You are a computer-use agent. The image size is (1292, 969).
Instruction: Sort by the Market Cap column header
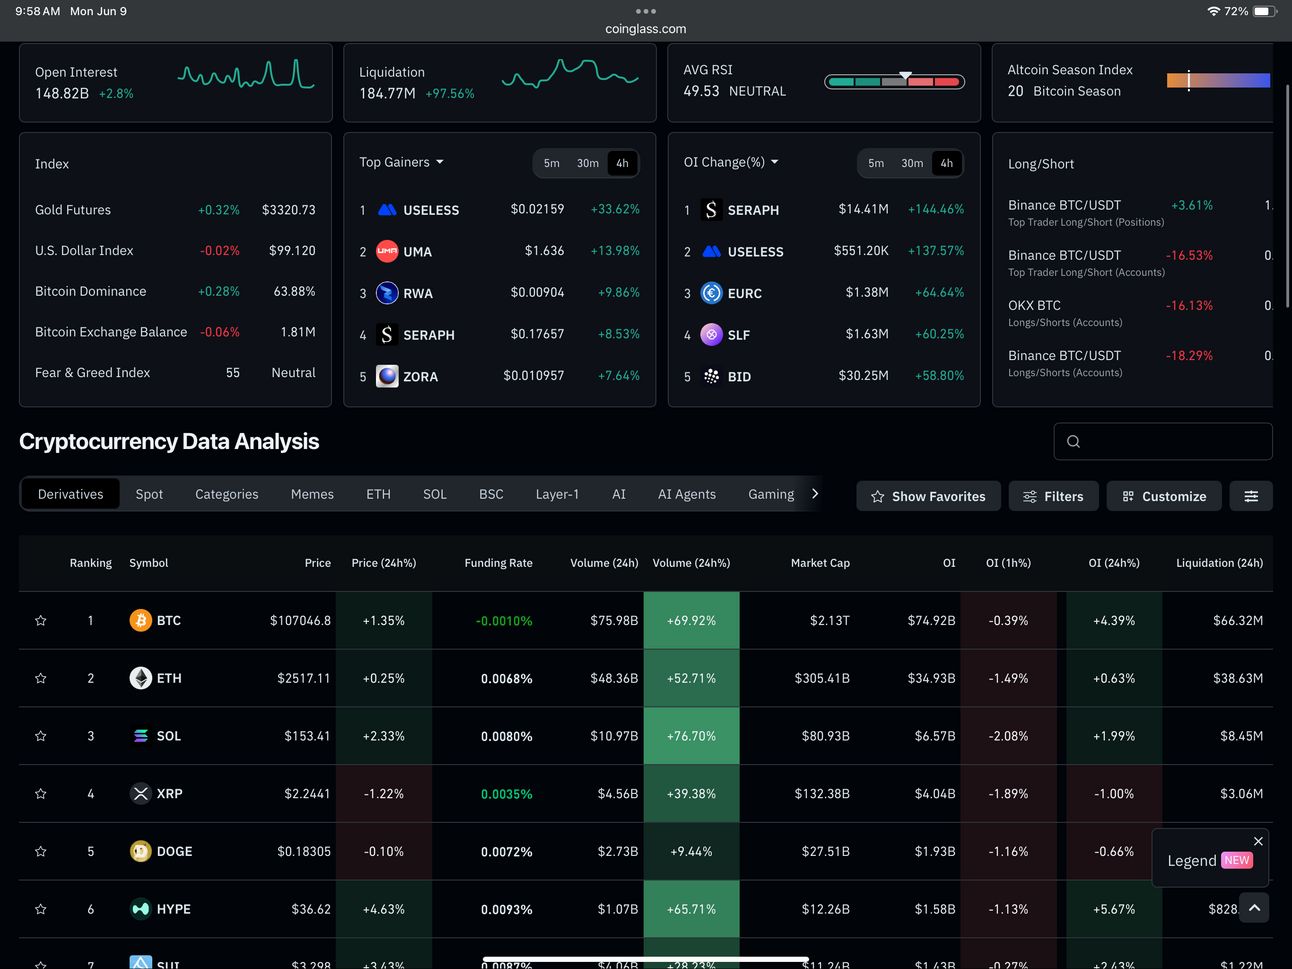820,563
